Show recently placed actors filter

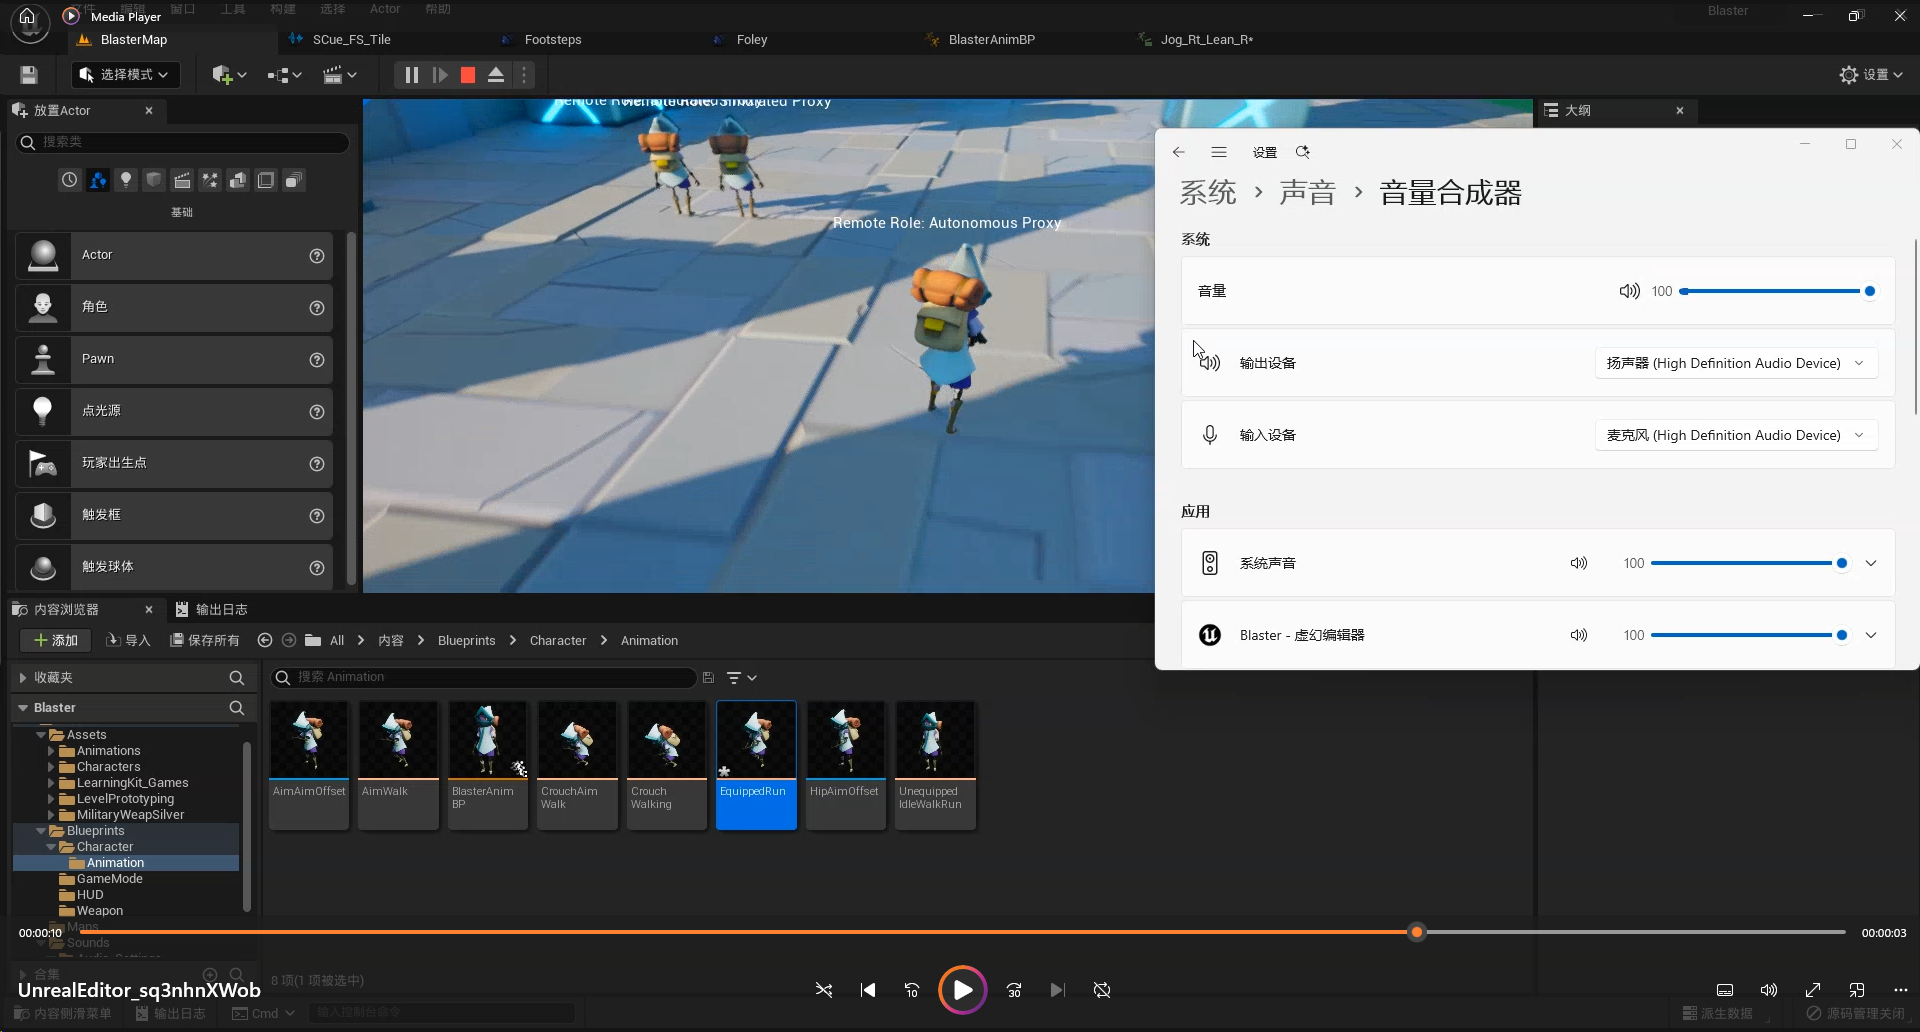coord(69,180)
